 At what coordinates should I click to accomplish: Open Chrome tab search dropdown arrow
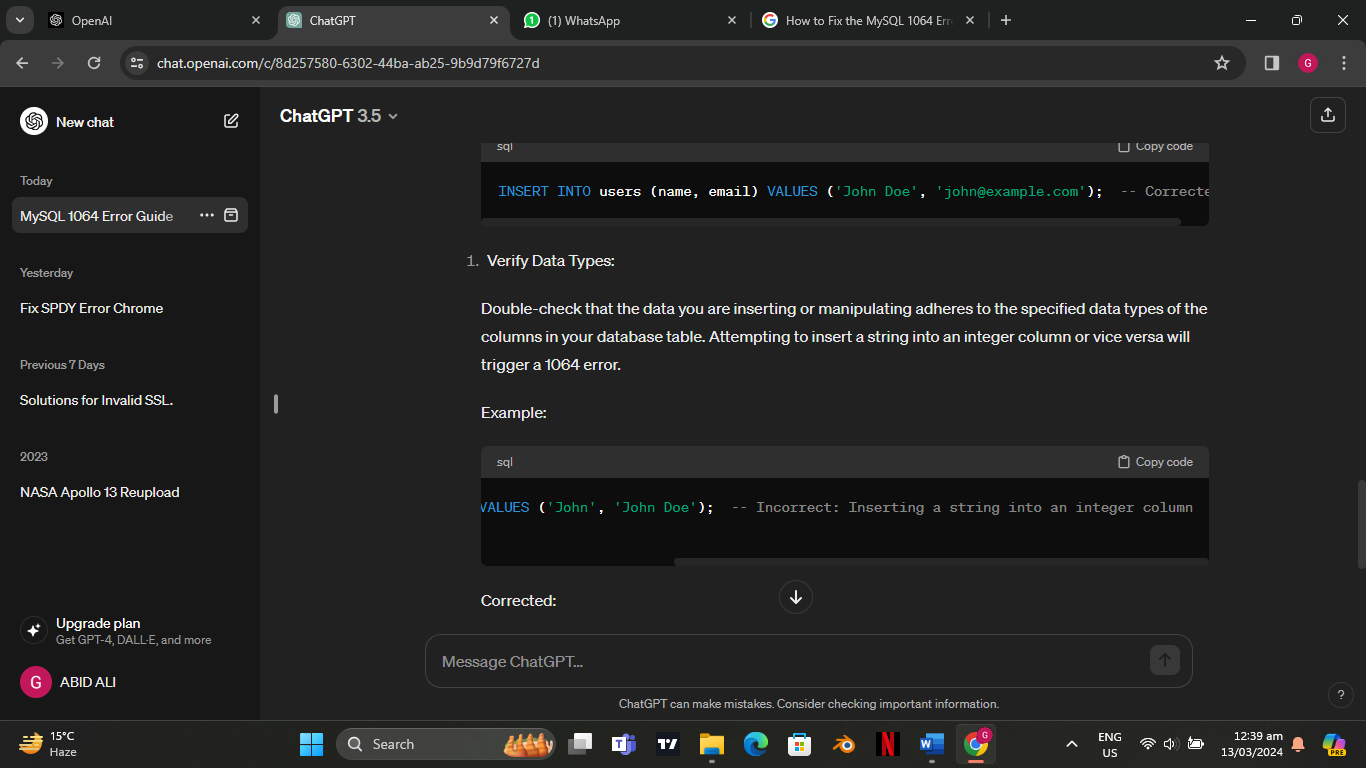point(20,20)
